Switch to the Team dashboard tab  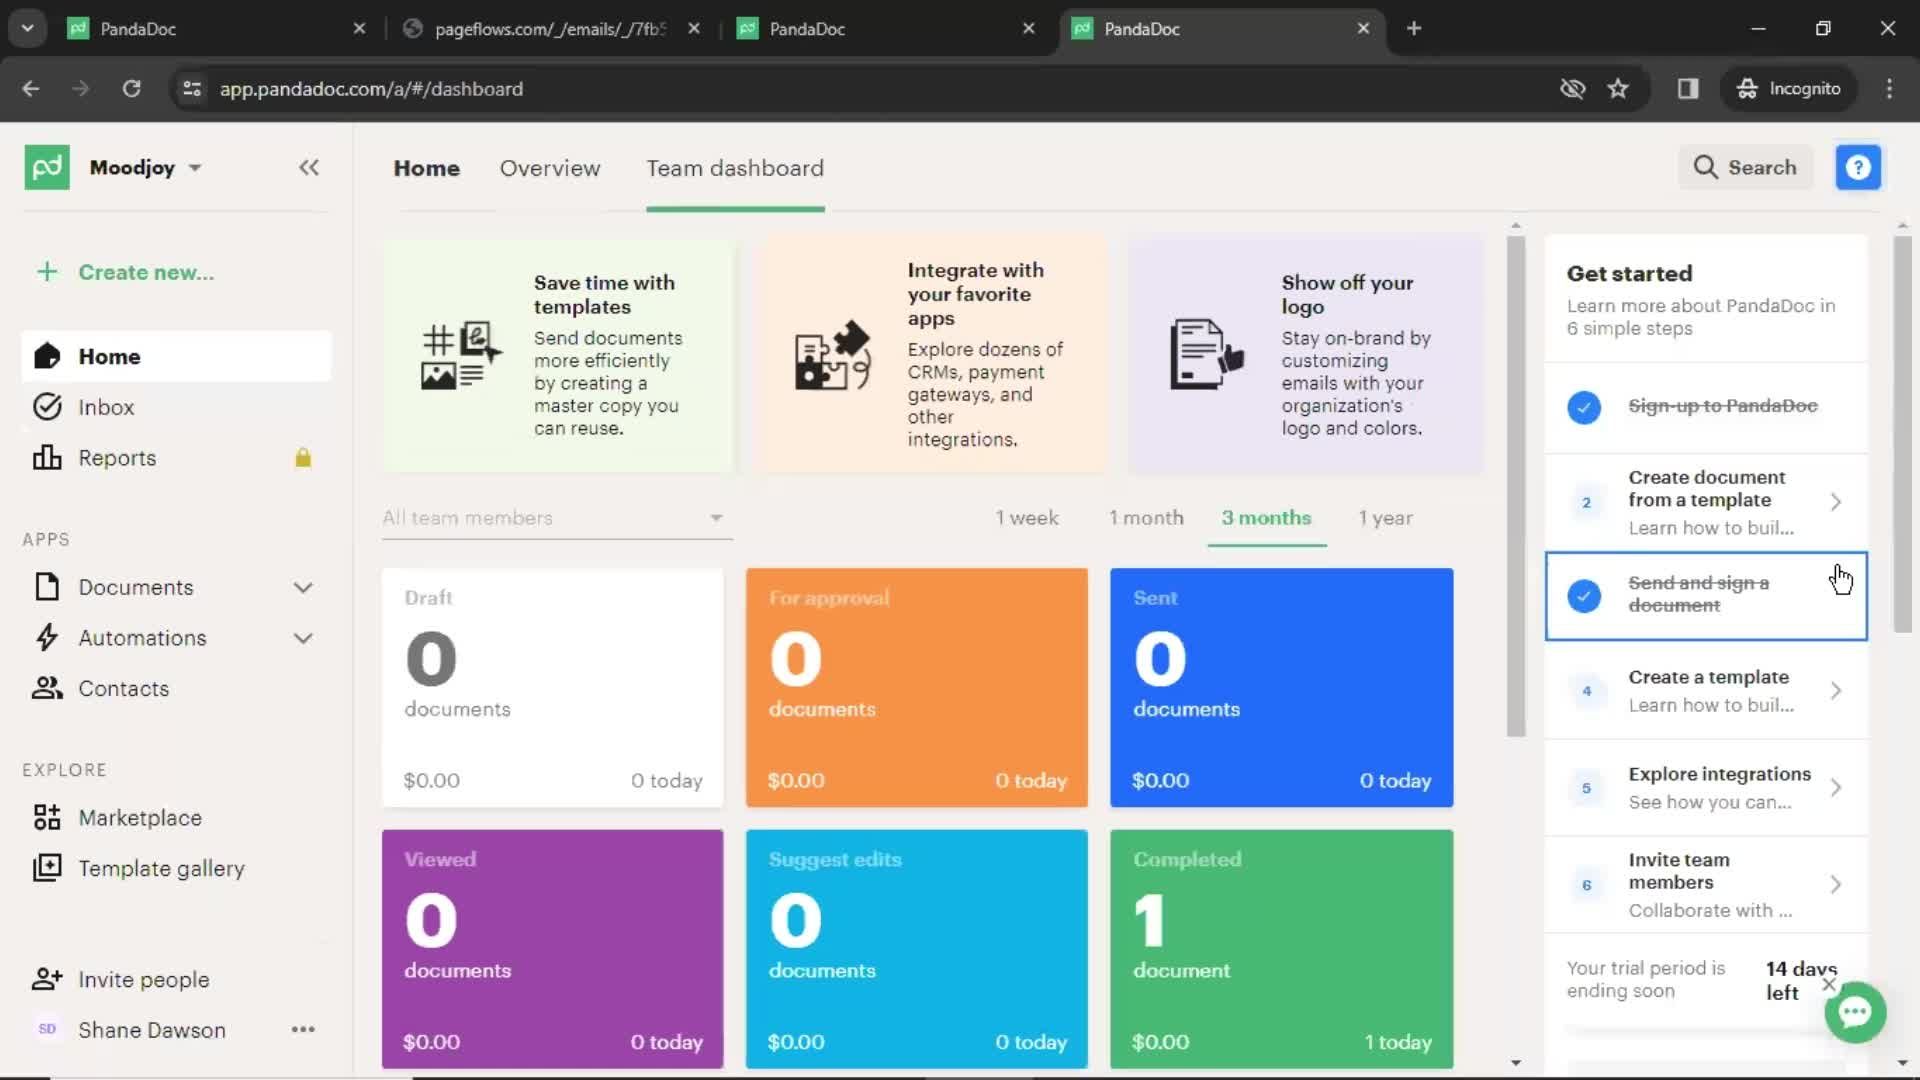tap(735, 167)
